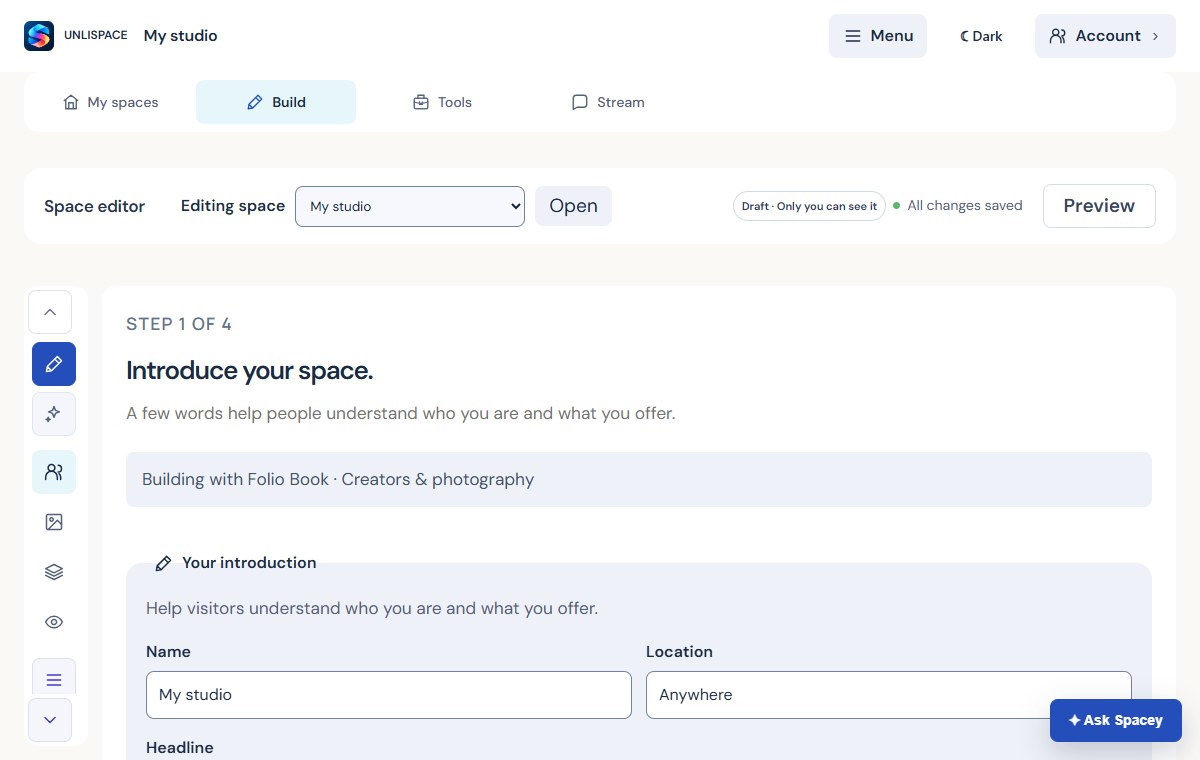Open the Account menu
Screen dimensions: 1200x760
point(1105,36)
